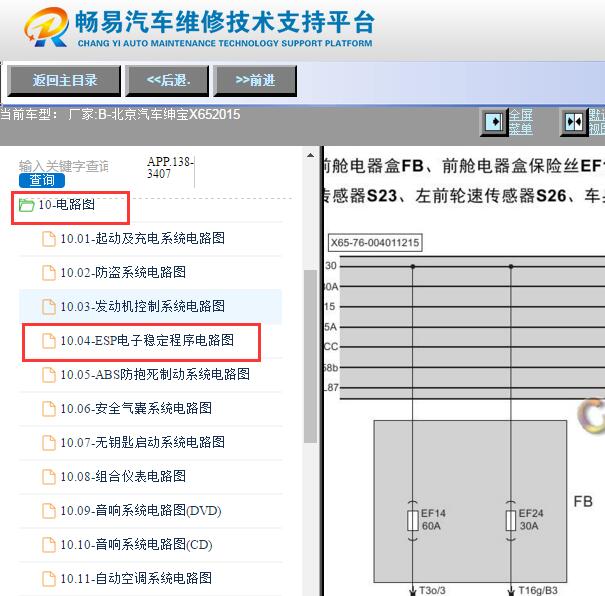The image size is (605, 596).
Task: Click the Chang Yi platform logo
Action: tap(47, 27)
